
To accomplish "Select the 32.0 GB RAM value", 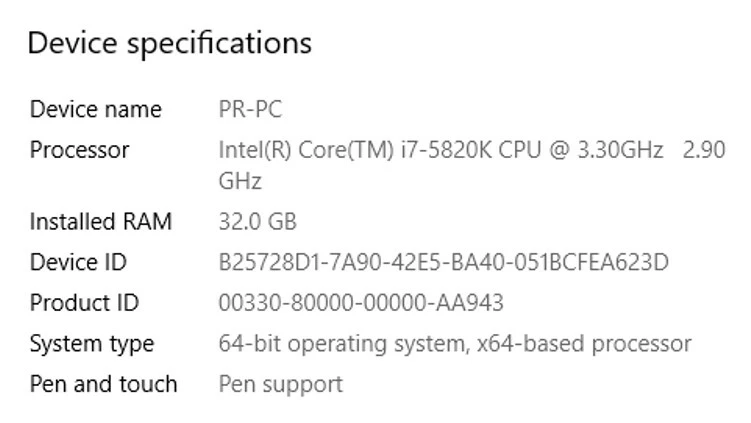I will [x=257, y=221].
